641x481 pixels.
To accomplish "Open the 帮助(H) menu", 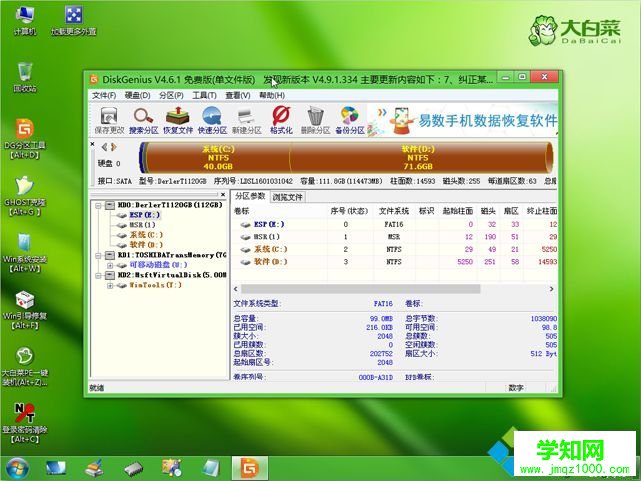I will click(x=272, y=95).
